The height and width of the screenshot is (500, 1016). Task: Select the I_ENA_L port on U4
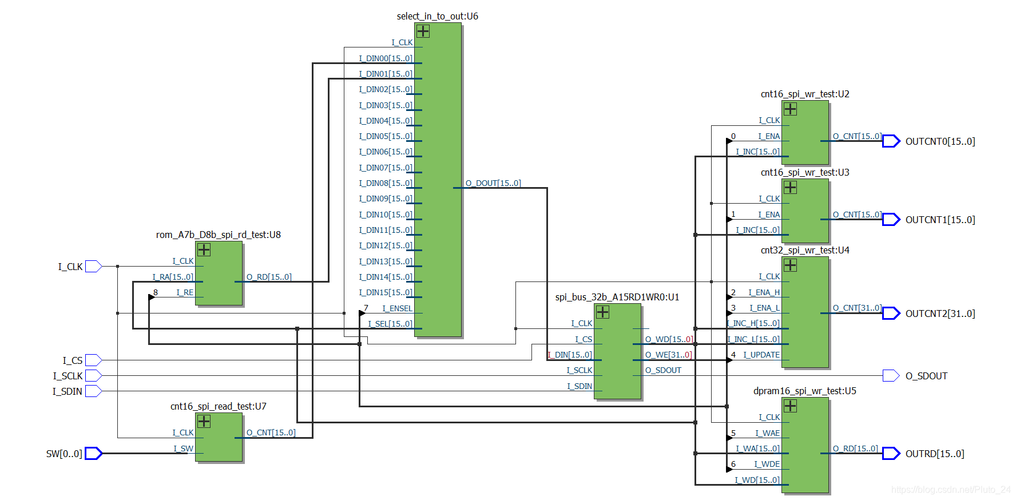(x=764, y=308)
